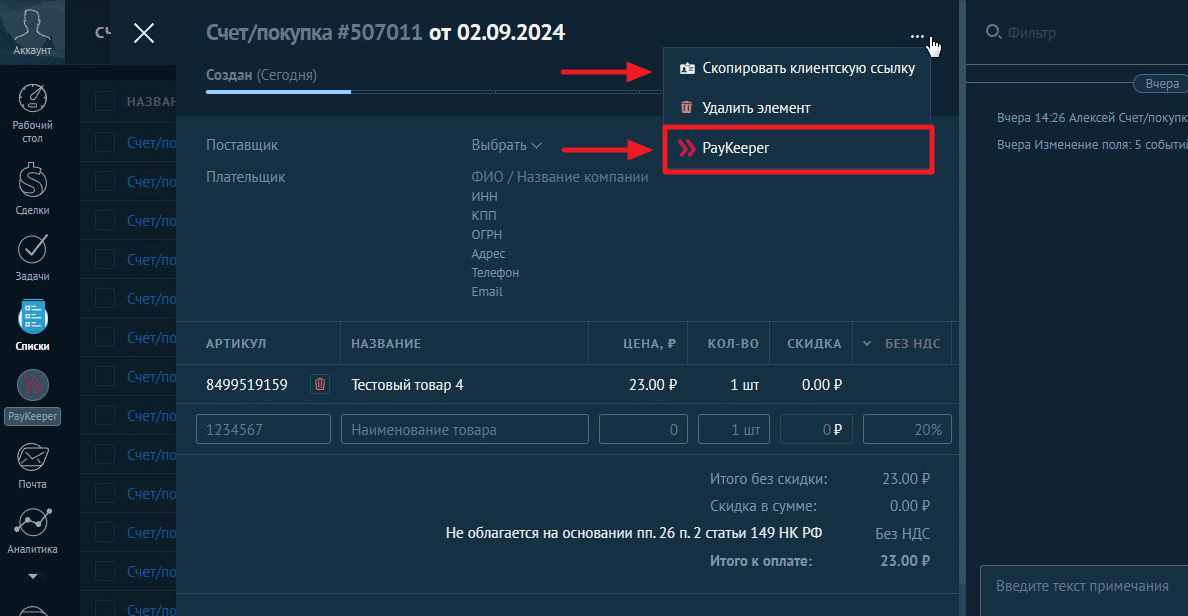Viewport: 1188px width, 616px height.
Task: Delete the Тестовый товар 4 row
Action: [x=319, y=384]
